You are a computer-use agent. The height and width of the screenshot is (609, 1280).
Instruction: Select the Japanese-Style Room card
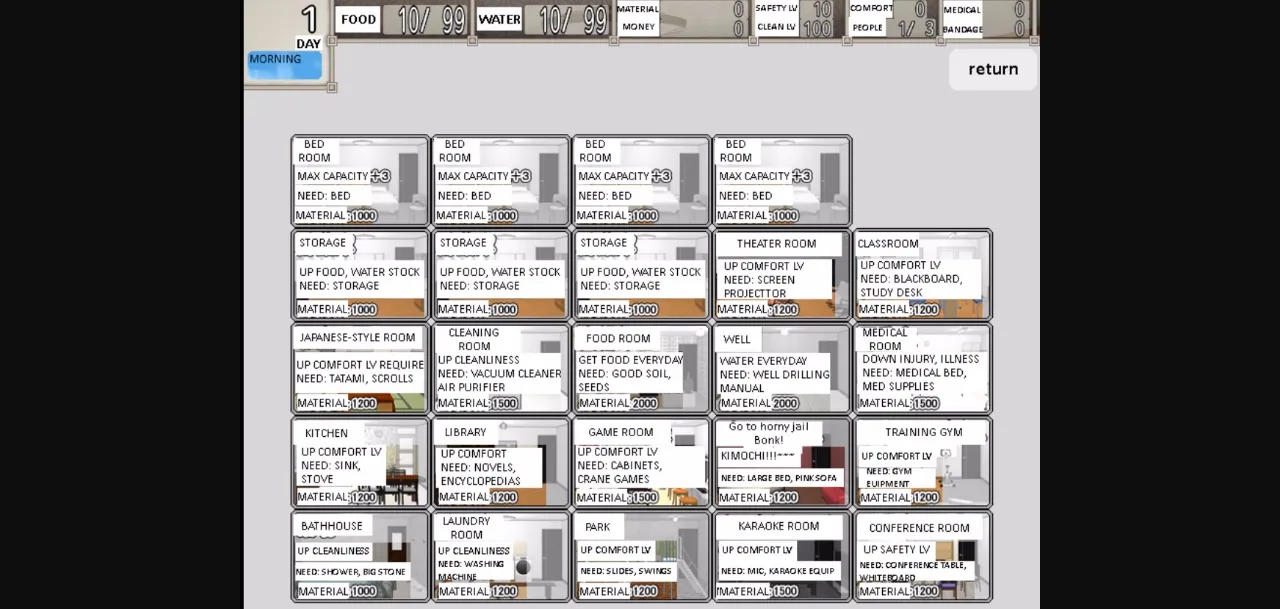[360, 369]
